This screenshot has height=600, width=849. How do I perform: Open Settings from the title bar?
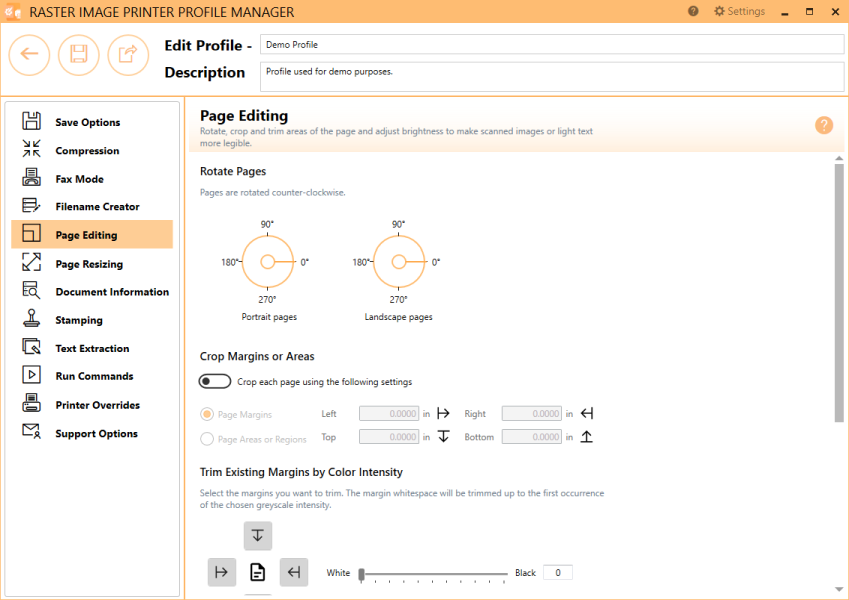[x=739, y=11]
